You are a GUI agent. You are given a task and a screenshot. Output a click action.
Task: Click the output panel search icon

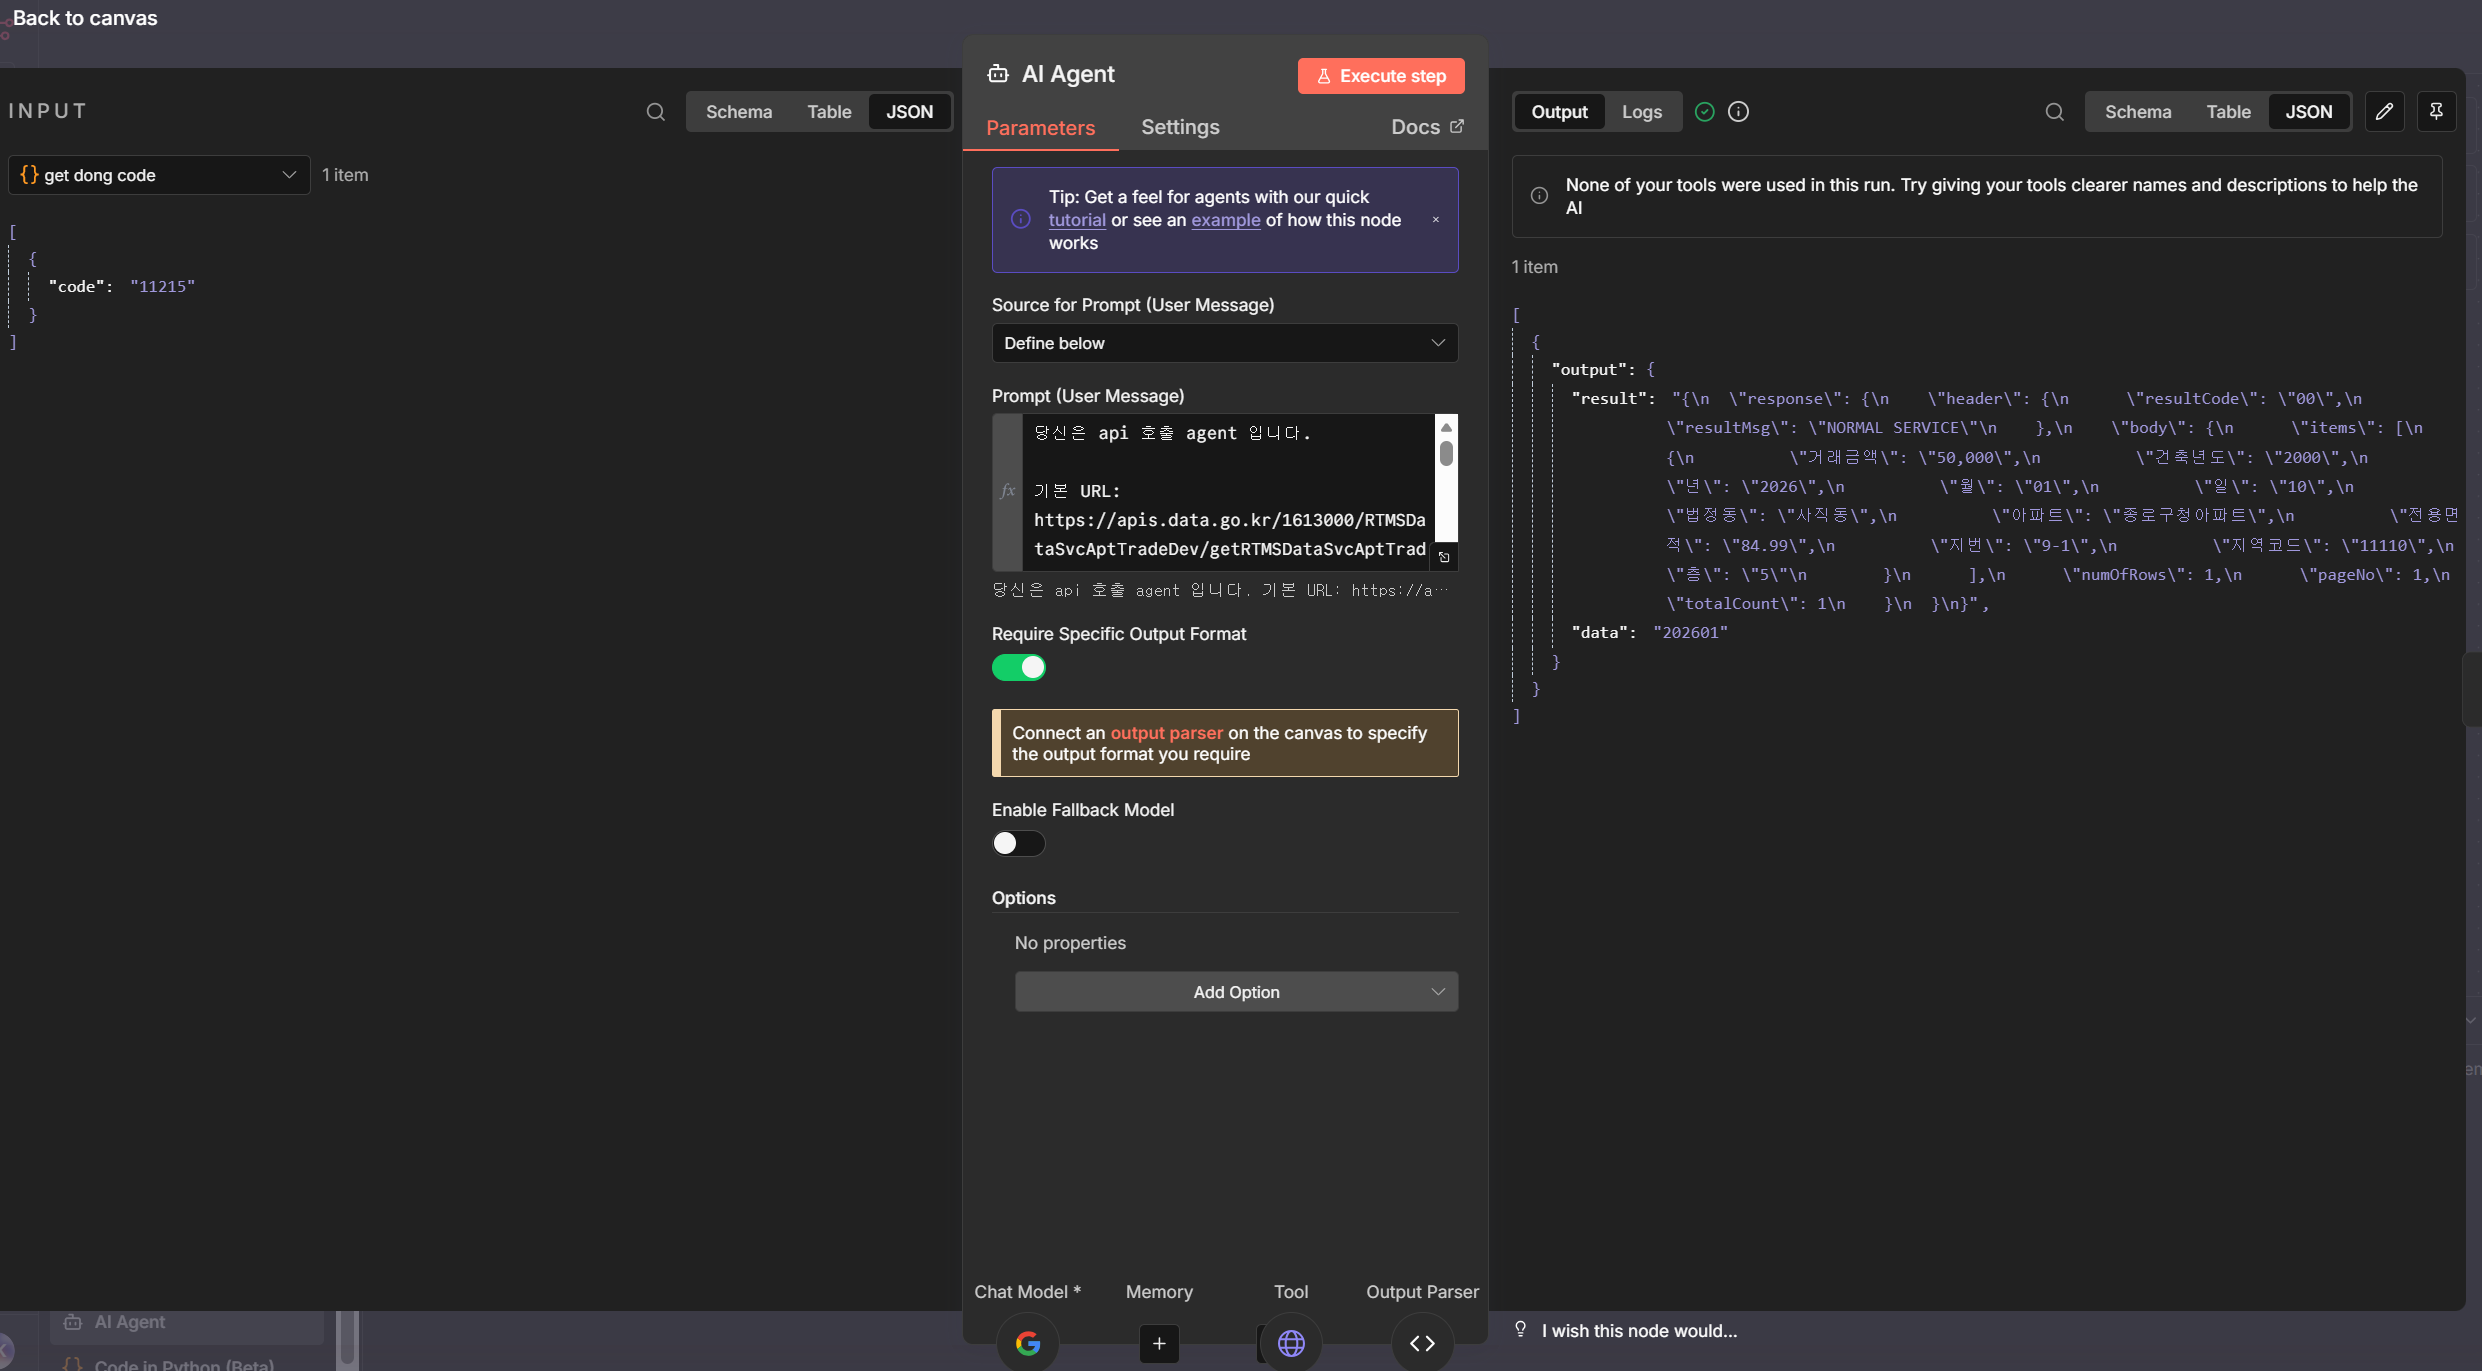[2054, 112]
